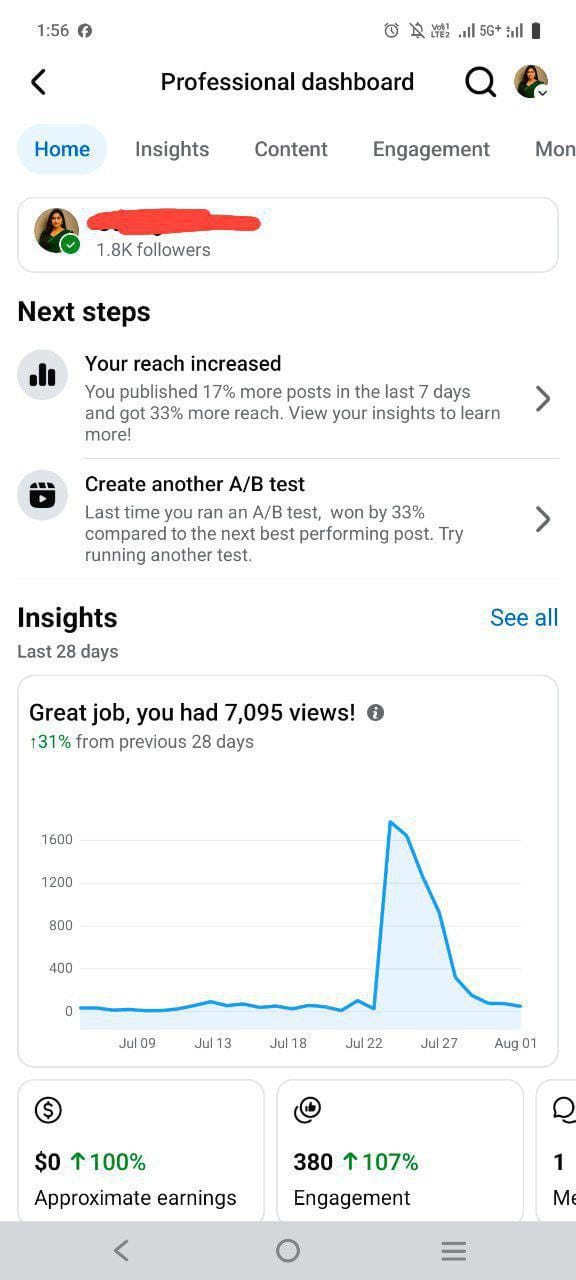The image size is (576, 1280).
Task: Select the Home tab
Action: [62, 149]
